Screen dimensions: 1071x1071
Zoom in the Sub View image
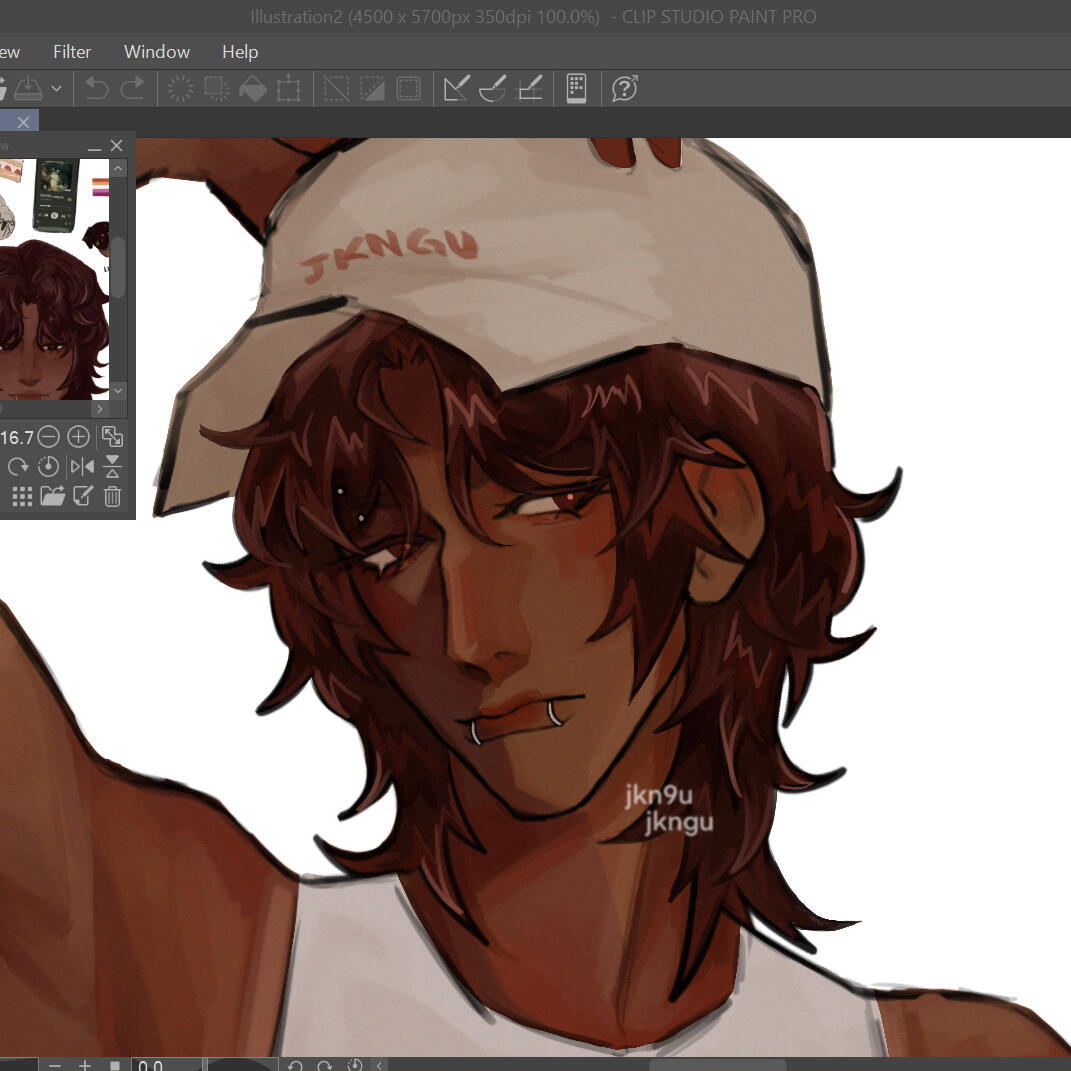(x=78, y=437)
